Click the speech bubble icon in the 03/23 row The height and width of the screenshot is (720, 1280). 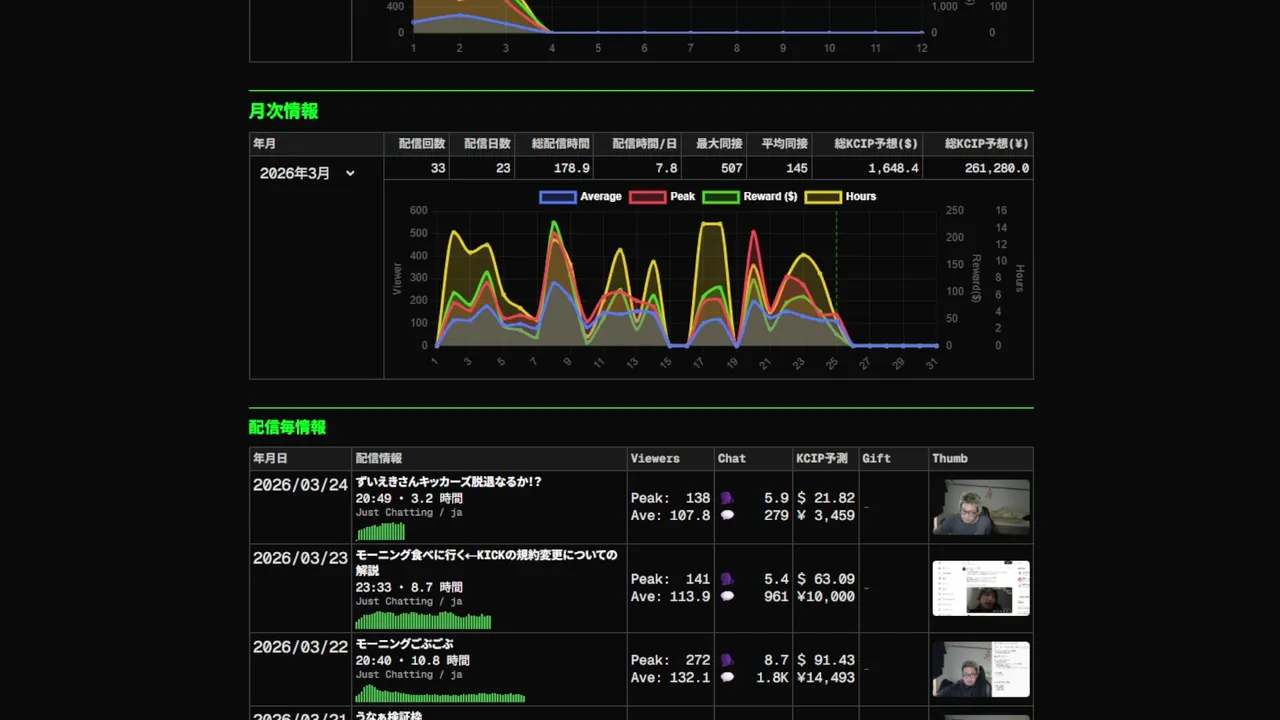pyautogui.click(x=727, y=596)
